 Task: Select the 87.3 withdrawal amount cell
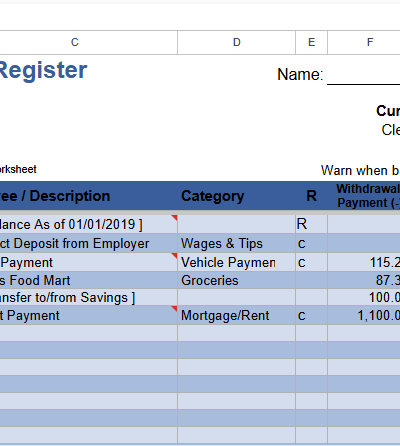coord(364,280)
